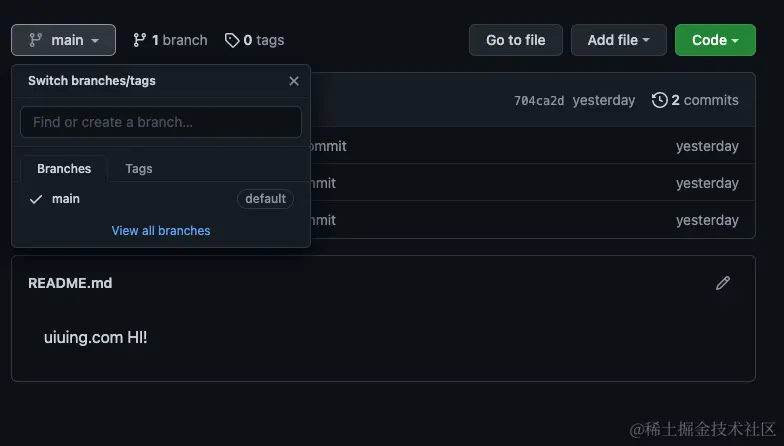Select the uiuing.com HI! readme text

tap(96, 338)
